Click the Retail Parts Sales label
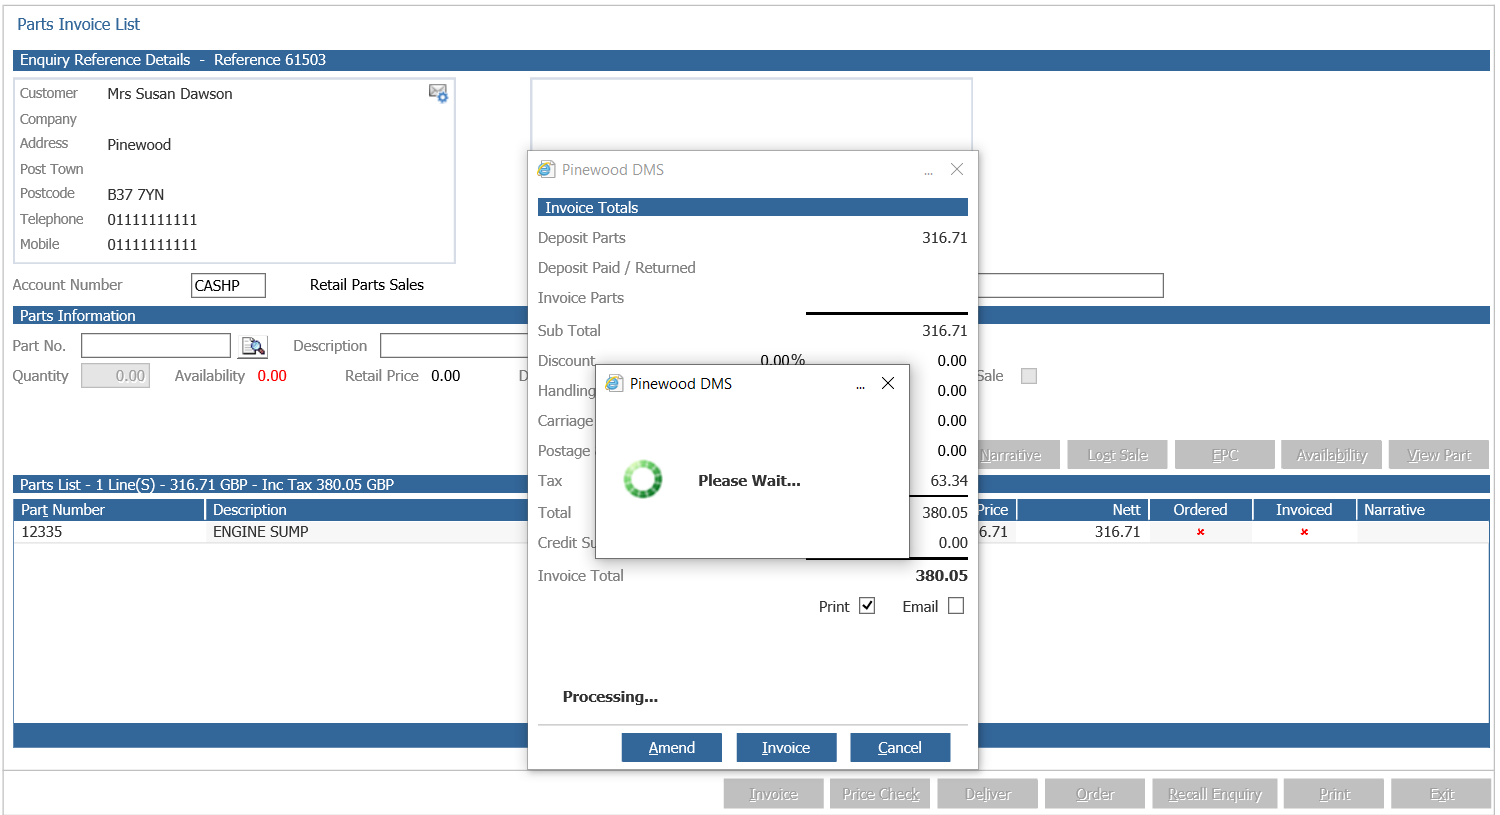Screen dimensions: 1500x815 [367, 285]
